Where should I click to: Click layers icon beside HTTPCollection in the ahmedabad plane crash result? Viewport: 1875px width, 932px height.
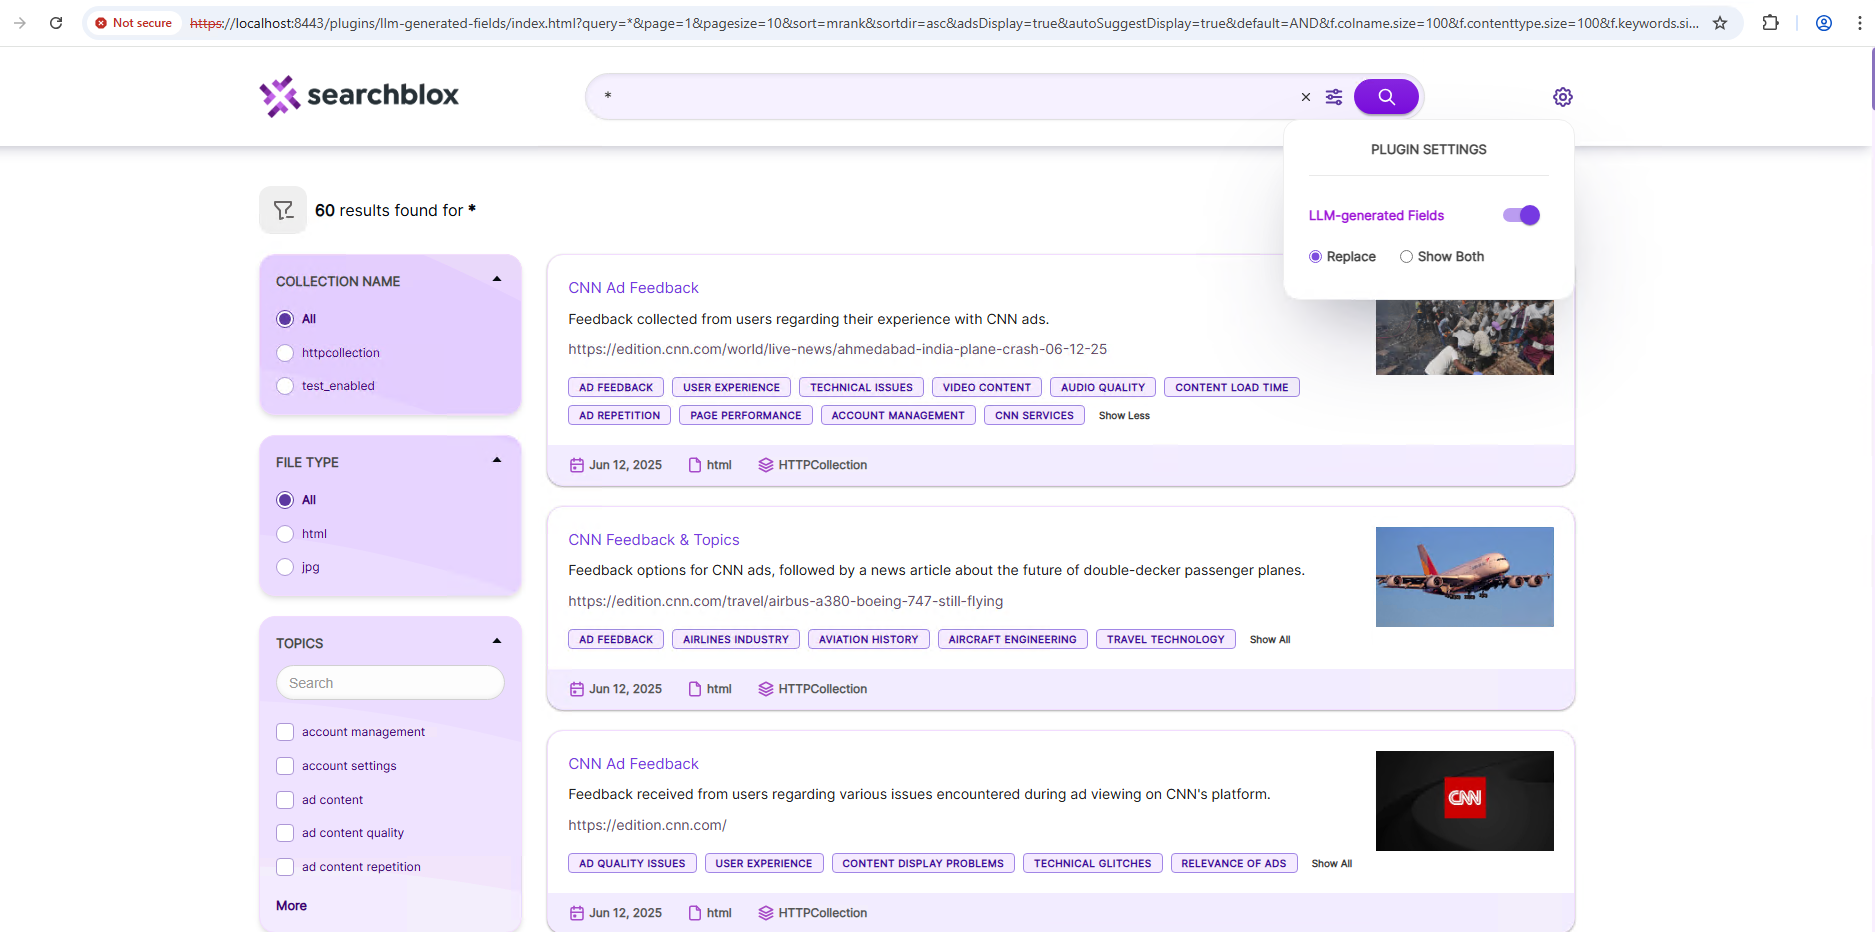coord(766,465)
